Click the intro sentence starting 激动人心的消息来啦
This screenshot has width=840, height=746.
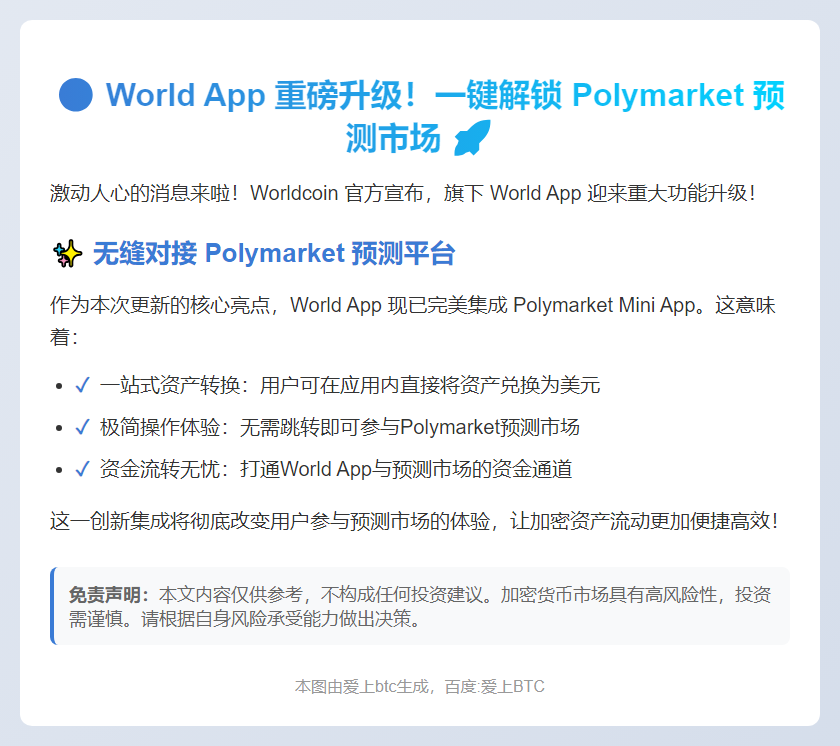(402, 193)
